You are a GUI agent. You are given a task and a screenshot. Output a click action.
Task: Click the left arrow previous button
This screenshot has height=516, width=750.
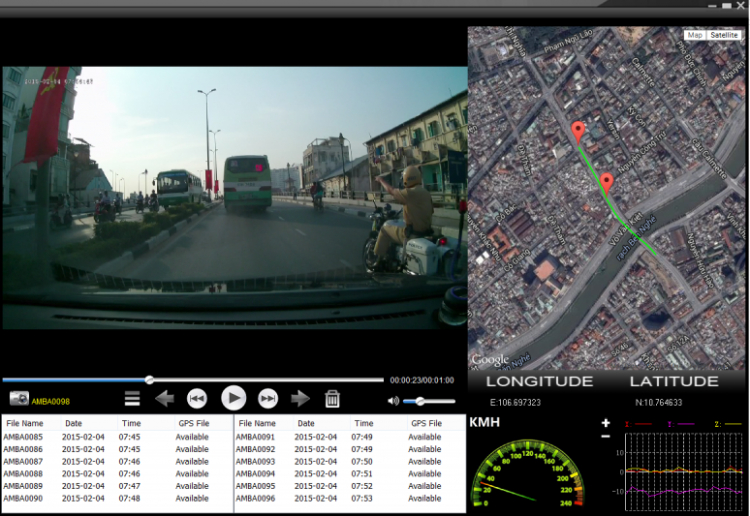165,398
